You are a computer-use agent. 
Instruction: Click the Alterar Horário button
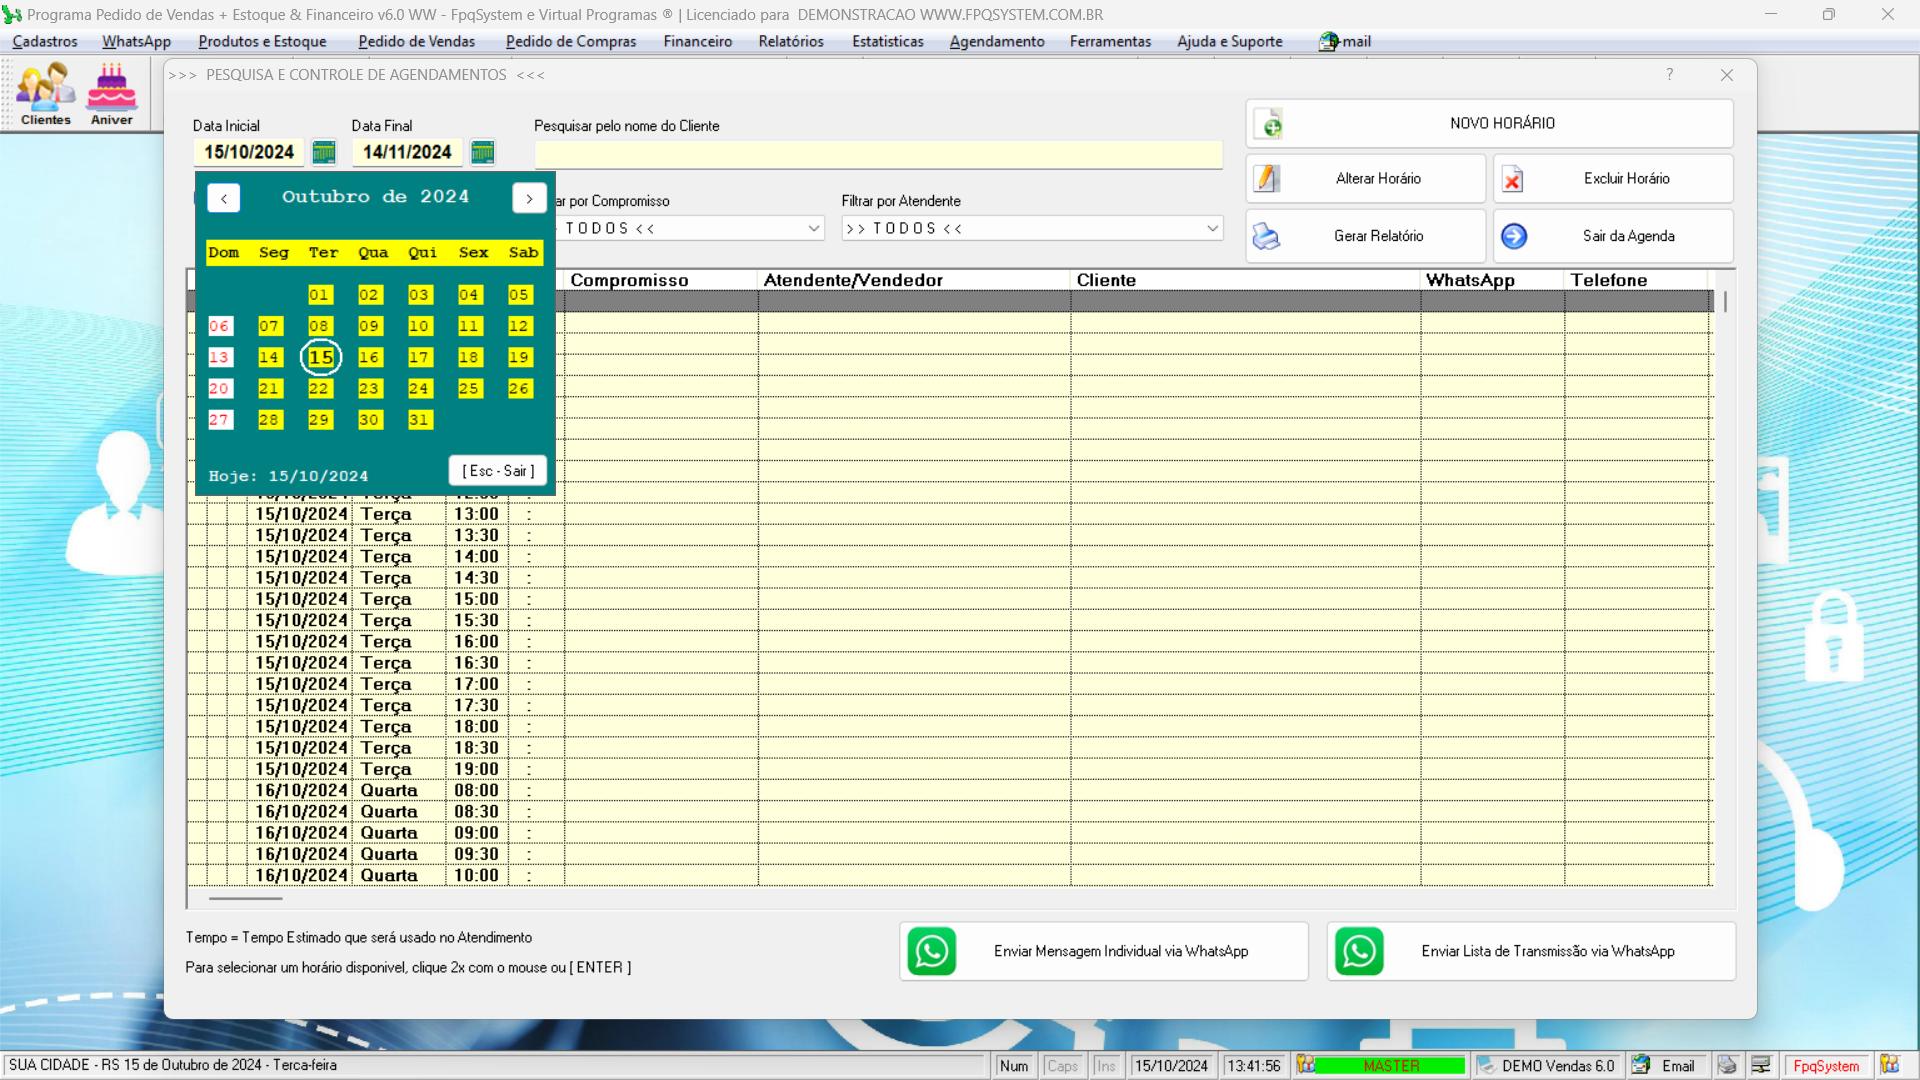point(1365,178)
